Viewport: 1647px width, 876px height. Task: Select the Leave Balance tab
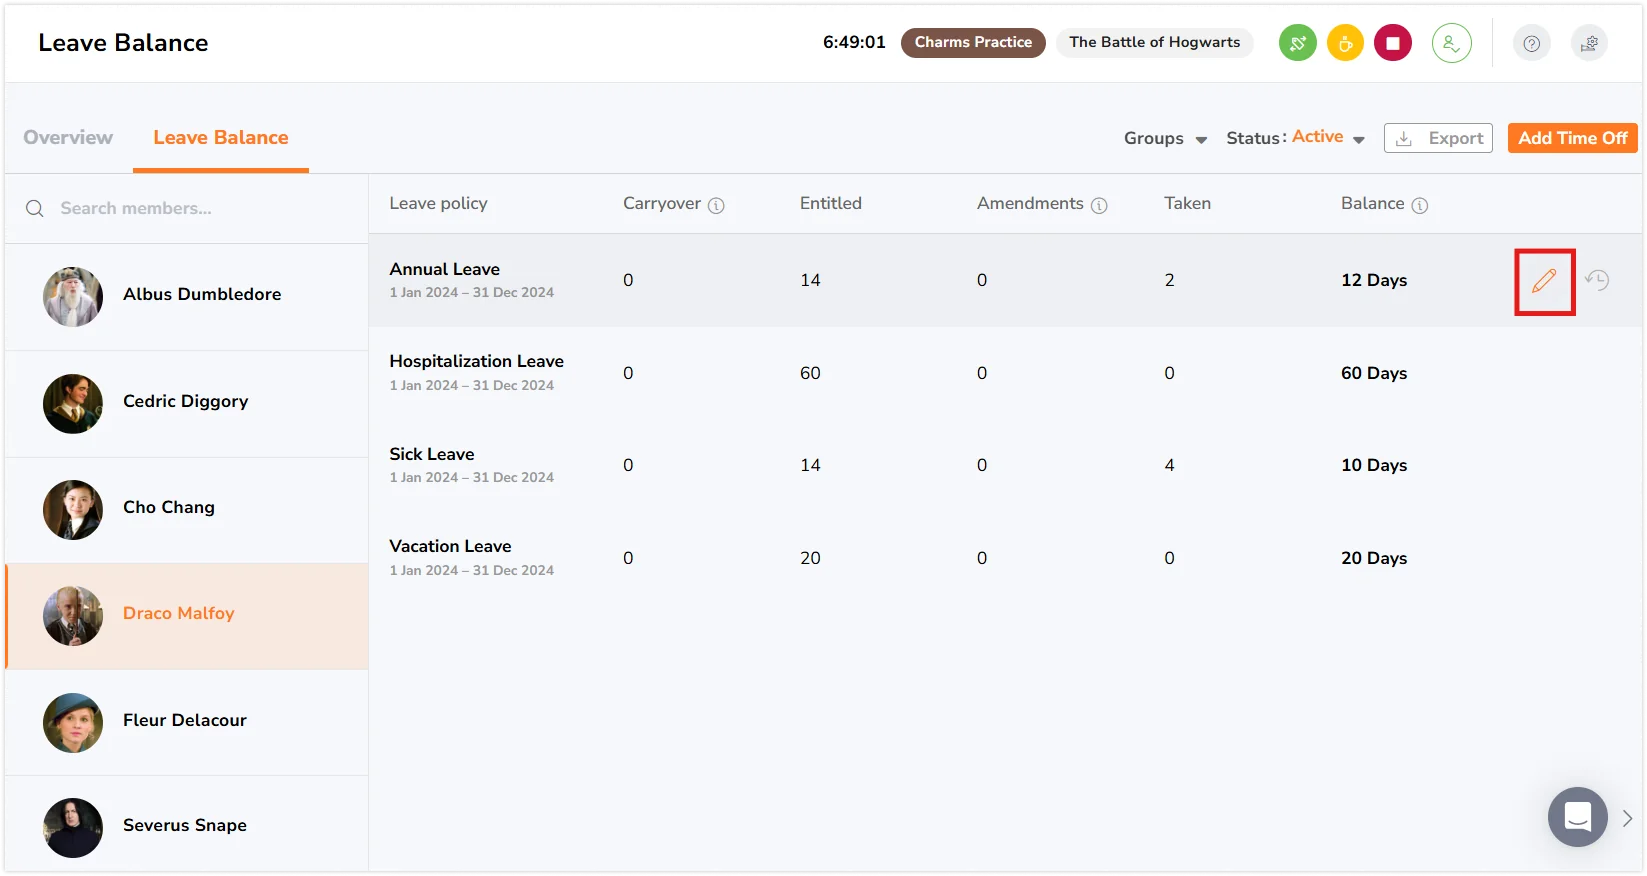coord(221,138)
